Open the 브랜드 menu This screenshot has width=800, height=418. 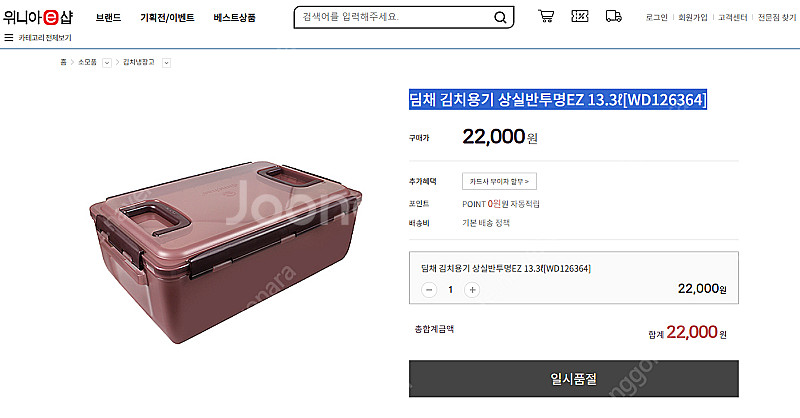coord(109,18)
